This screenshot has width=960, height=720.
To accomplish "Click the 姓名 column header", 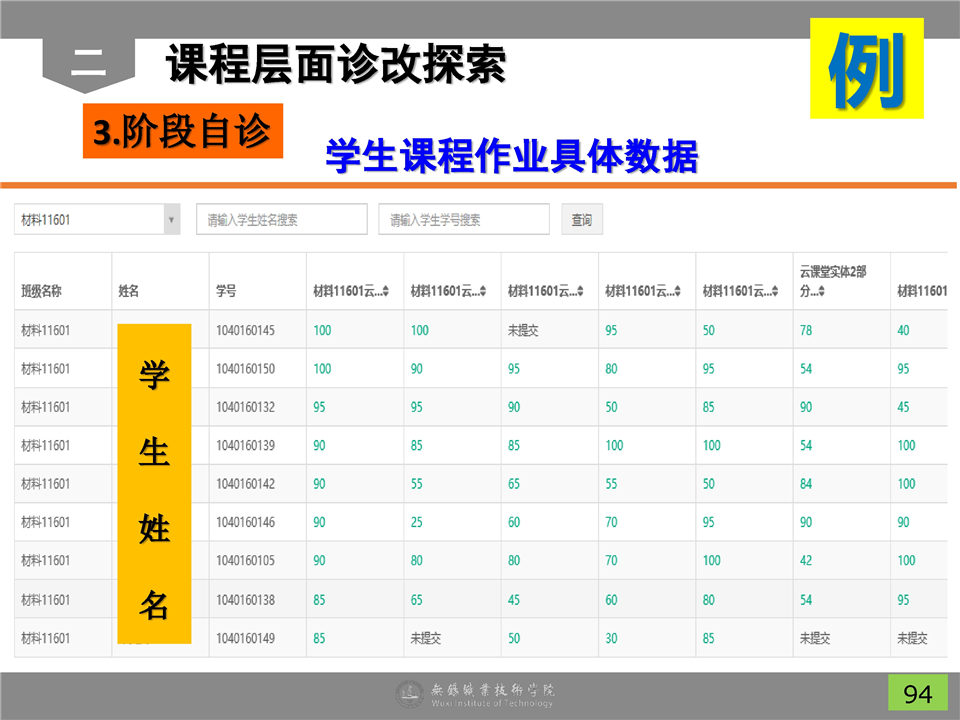I will point(129,292).
